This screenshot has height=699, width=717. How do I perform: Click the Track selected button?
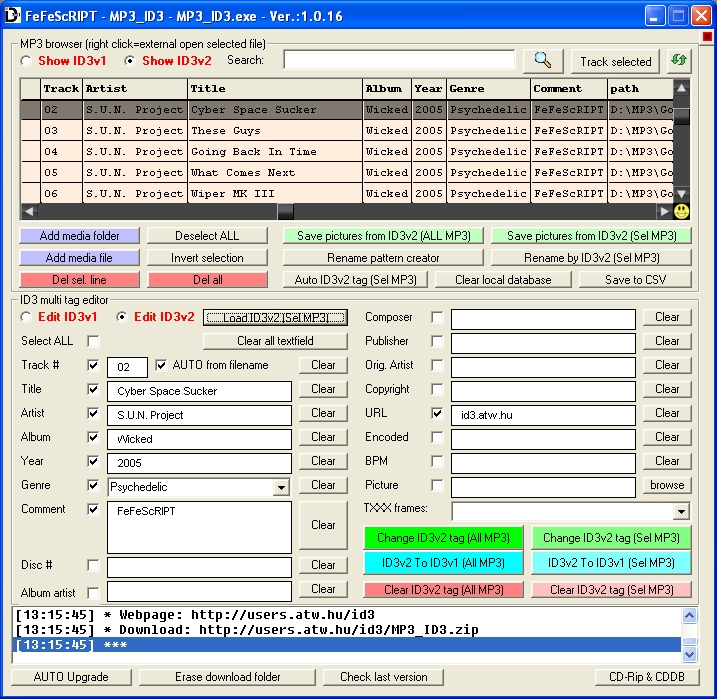[x=615, y=61]
